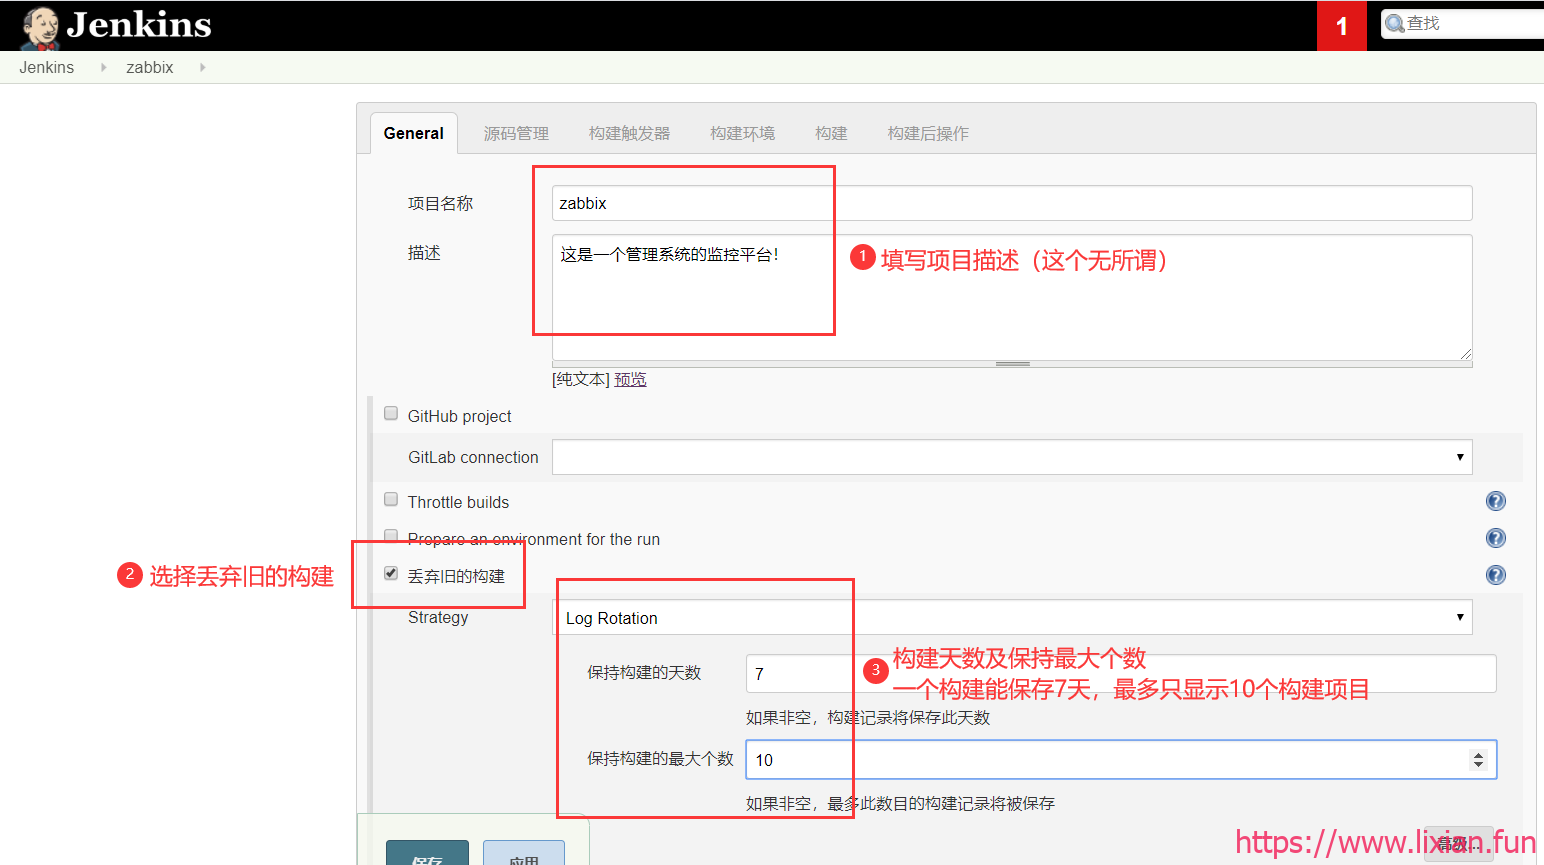1544x865 pixels.
Task: Click the Strategy label
Action: click(438, 617)
